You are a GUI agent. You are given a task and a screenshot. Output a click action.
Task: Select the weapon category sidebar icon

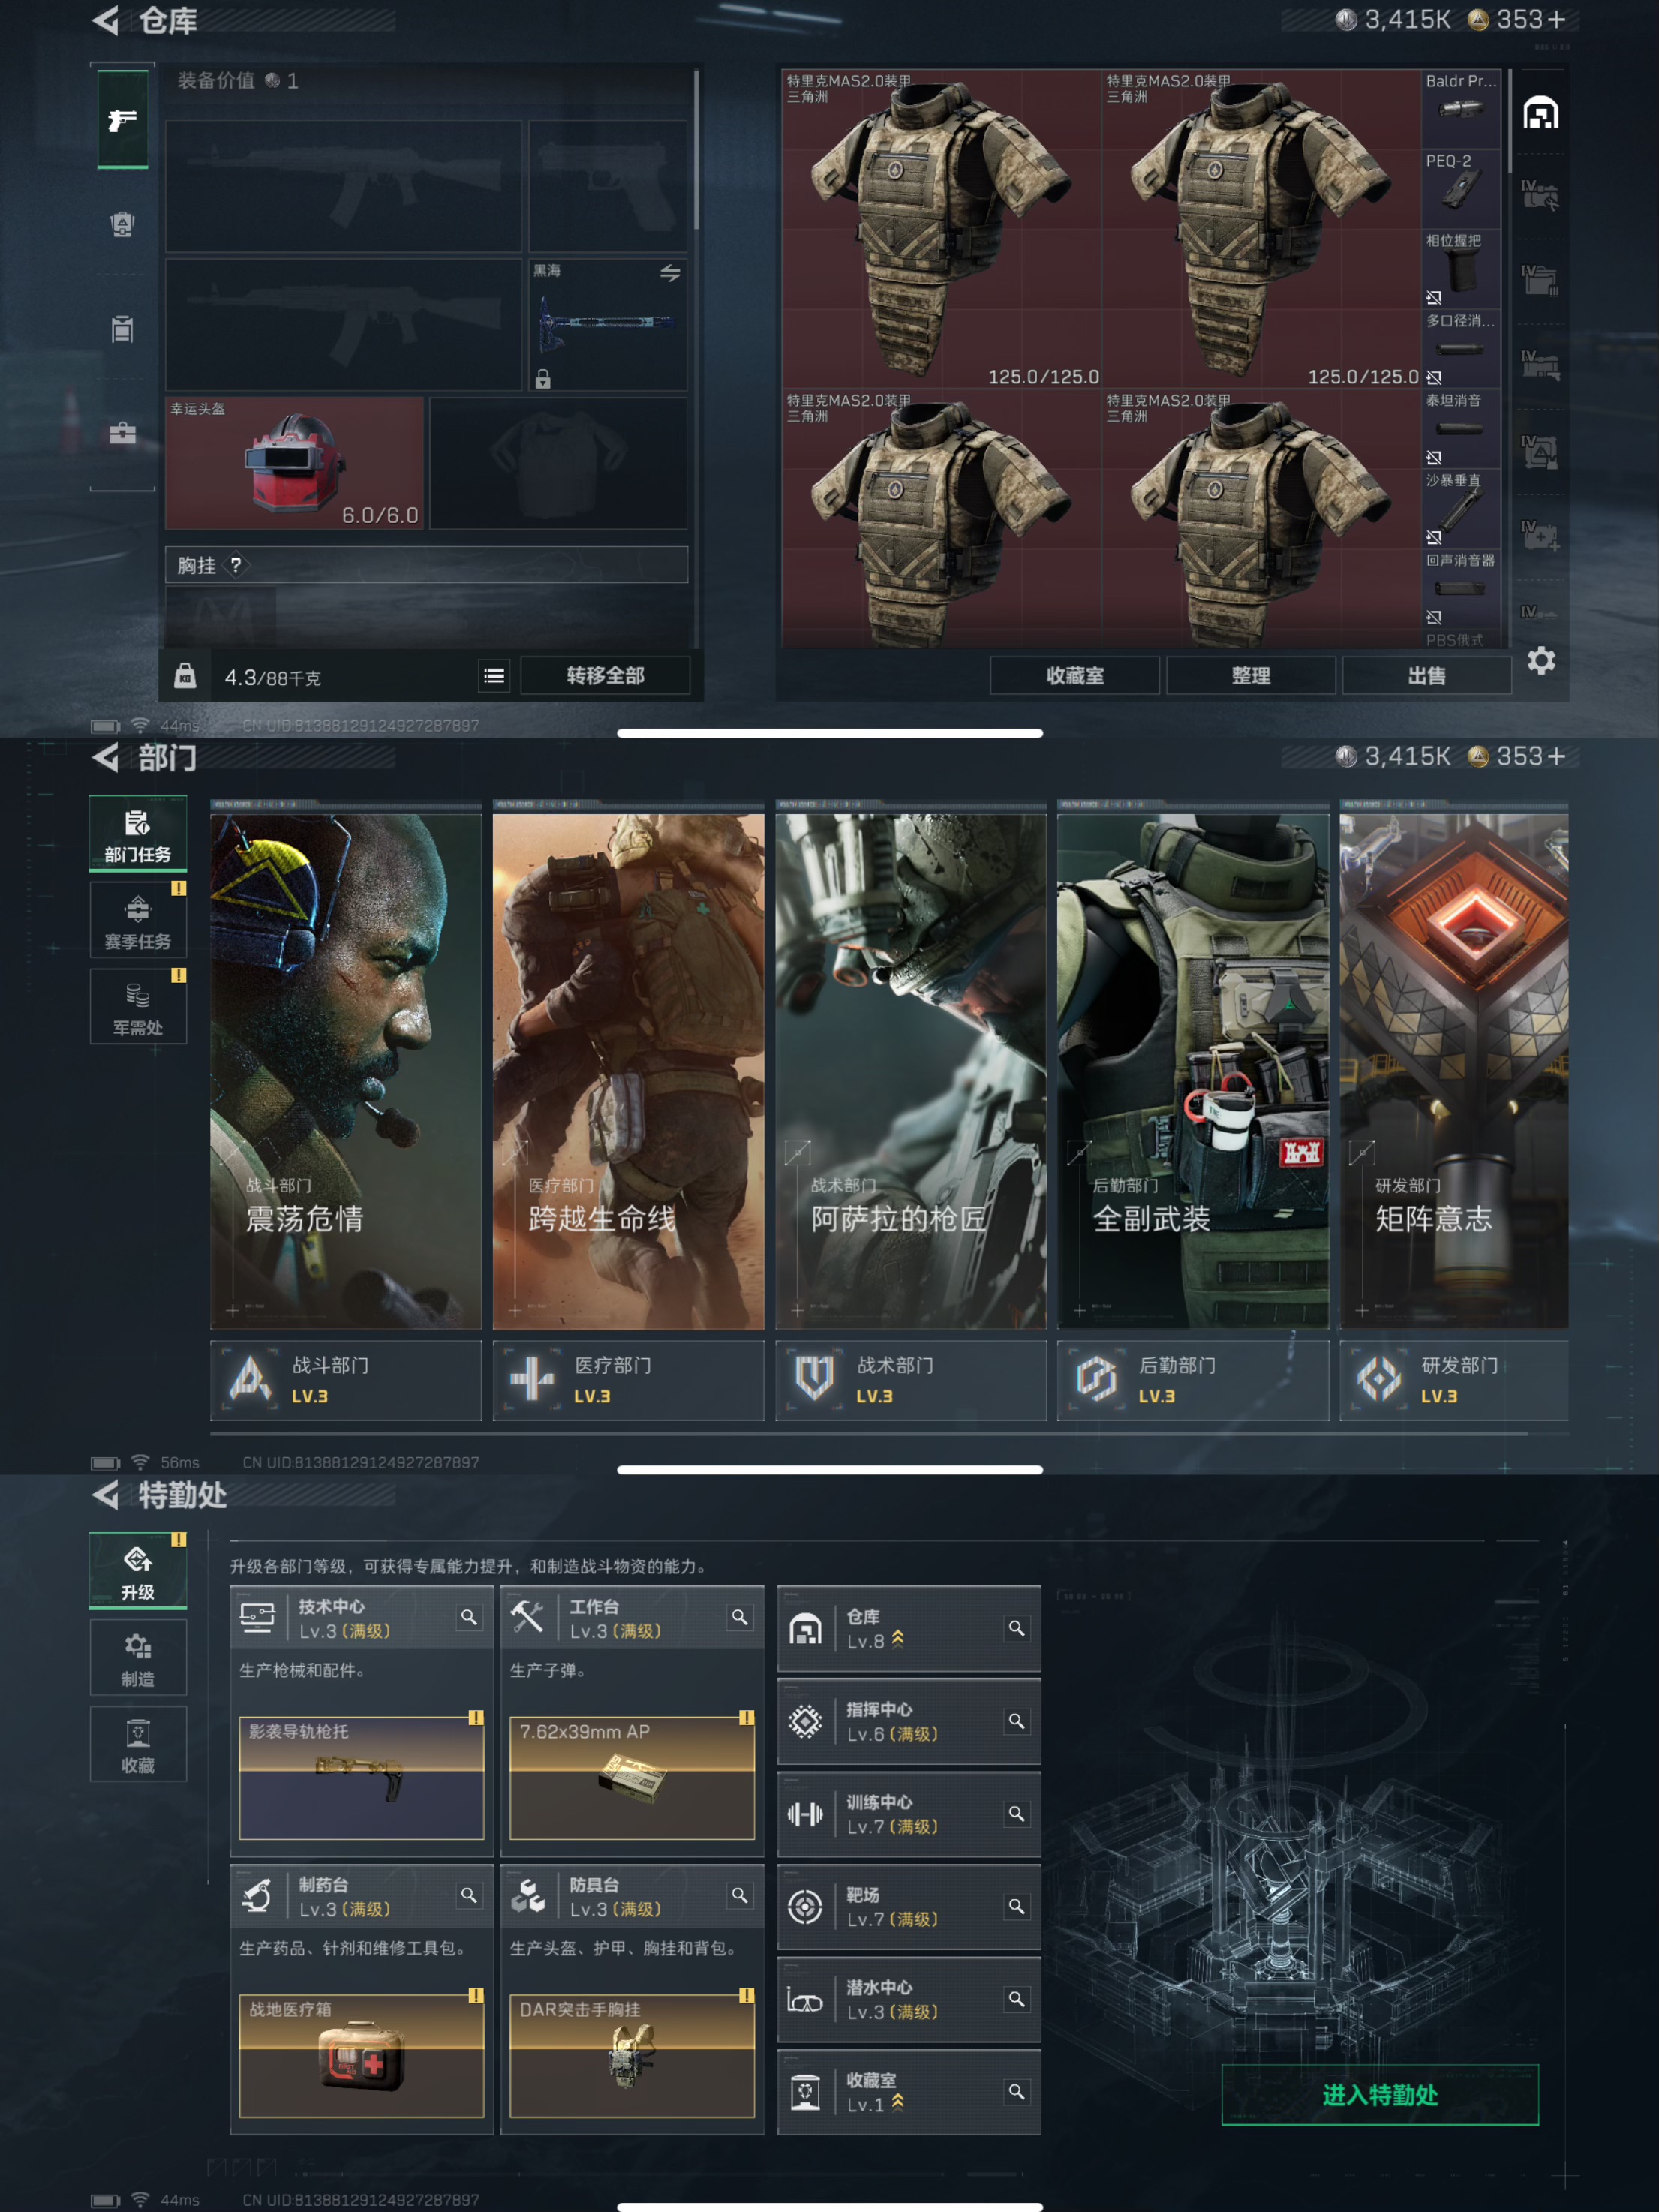pos(122,120)
